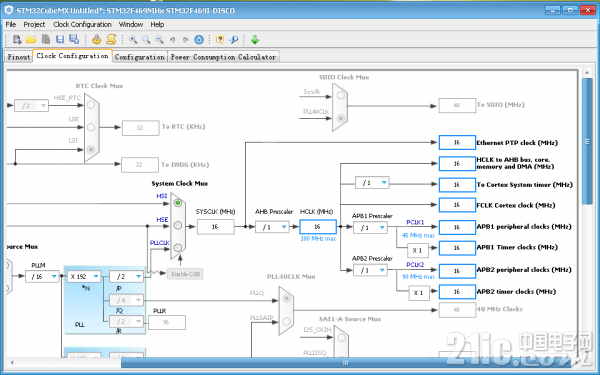Click the Open Project folder icon
600x375 pixels.
[31, 39]
